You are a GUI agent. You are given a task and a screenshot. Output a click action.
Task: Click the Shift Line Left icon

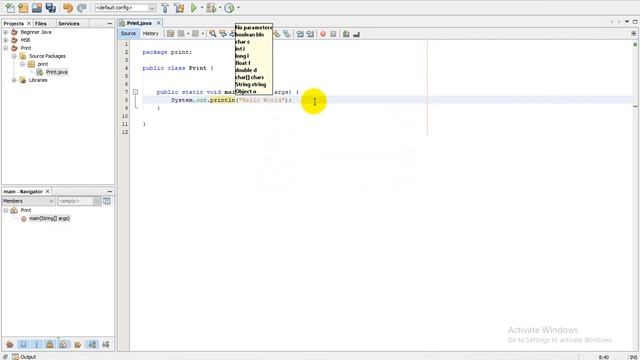tap(300, 34)
